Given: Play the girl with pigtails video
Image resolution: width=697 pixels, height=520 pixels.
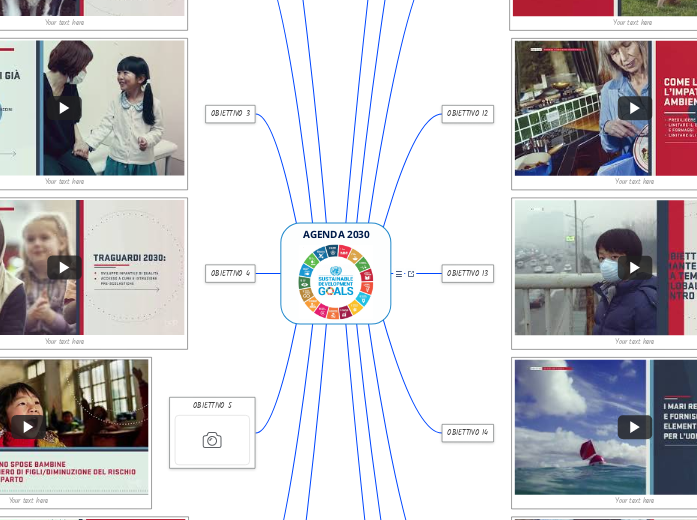Looking at the screenshot, I should click(x=64, y=108).
